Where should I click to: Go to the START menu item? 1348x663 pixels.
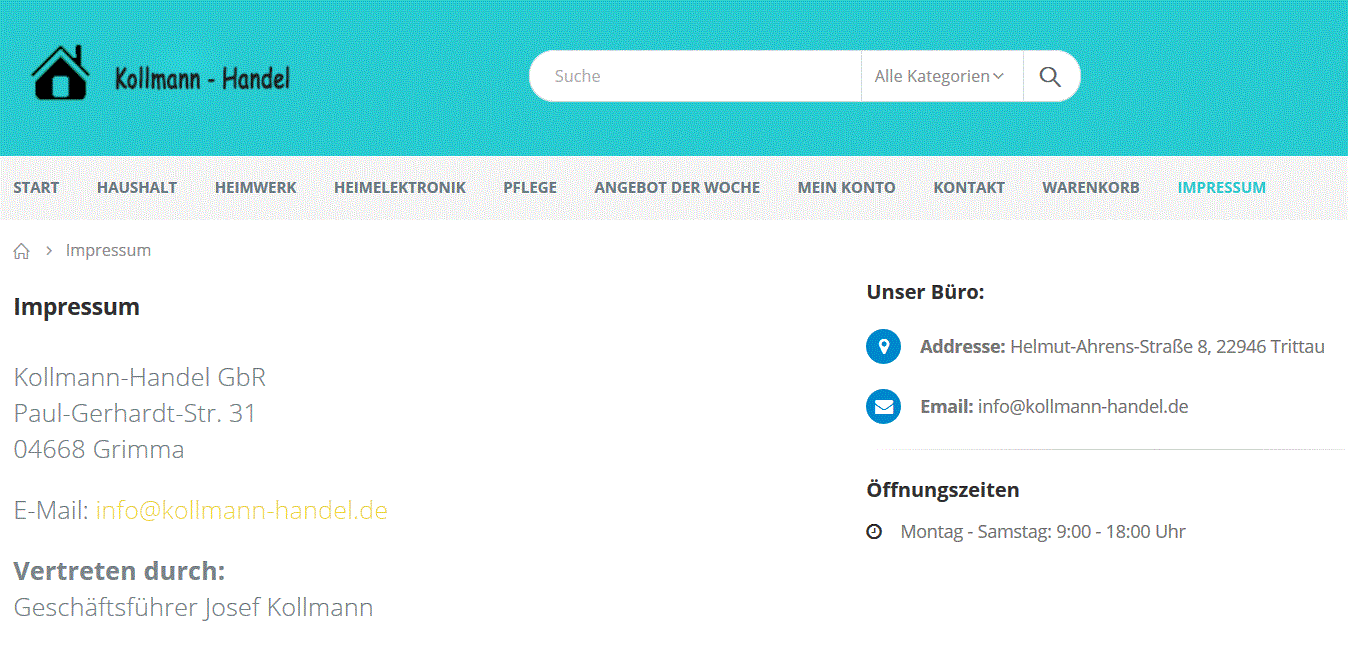pos(36,187)
